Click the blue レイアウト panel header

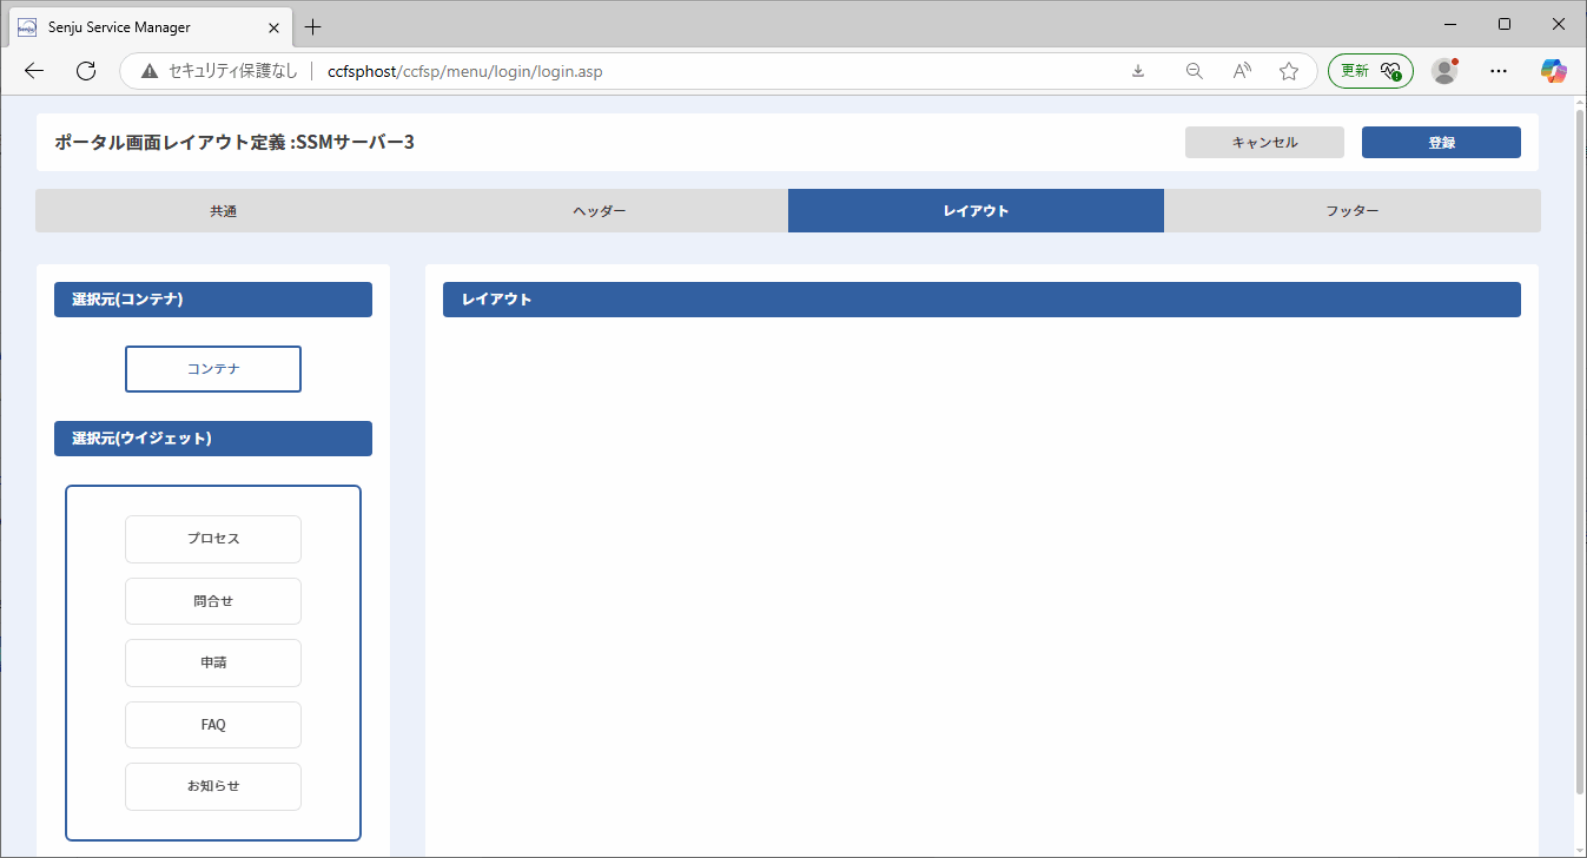coord(982,299)
